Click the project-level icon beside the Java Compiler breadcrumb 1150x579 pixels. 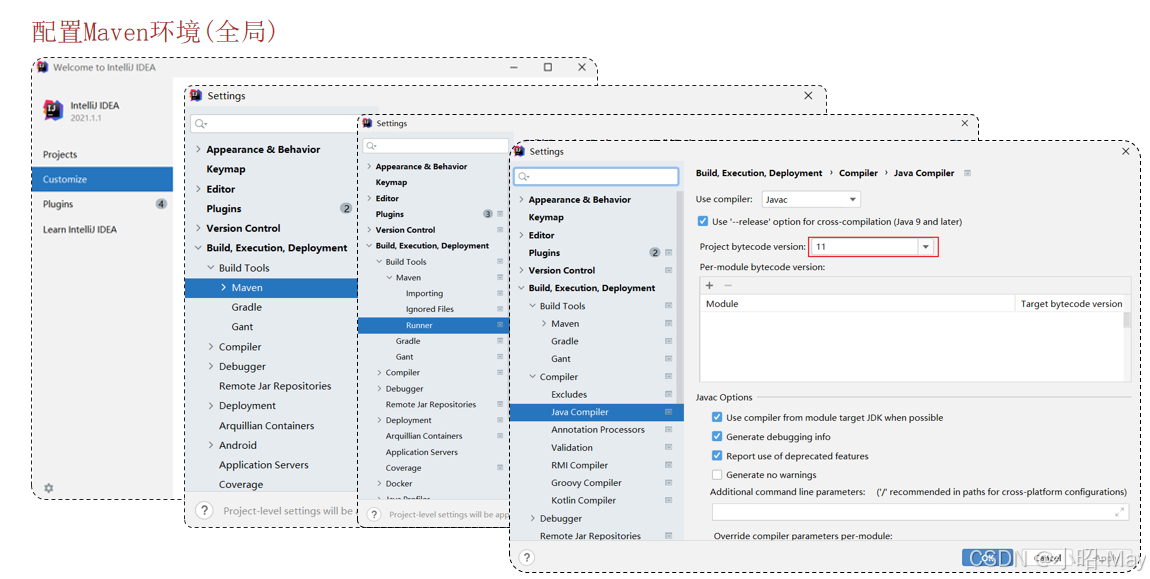967,173
